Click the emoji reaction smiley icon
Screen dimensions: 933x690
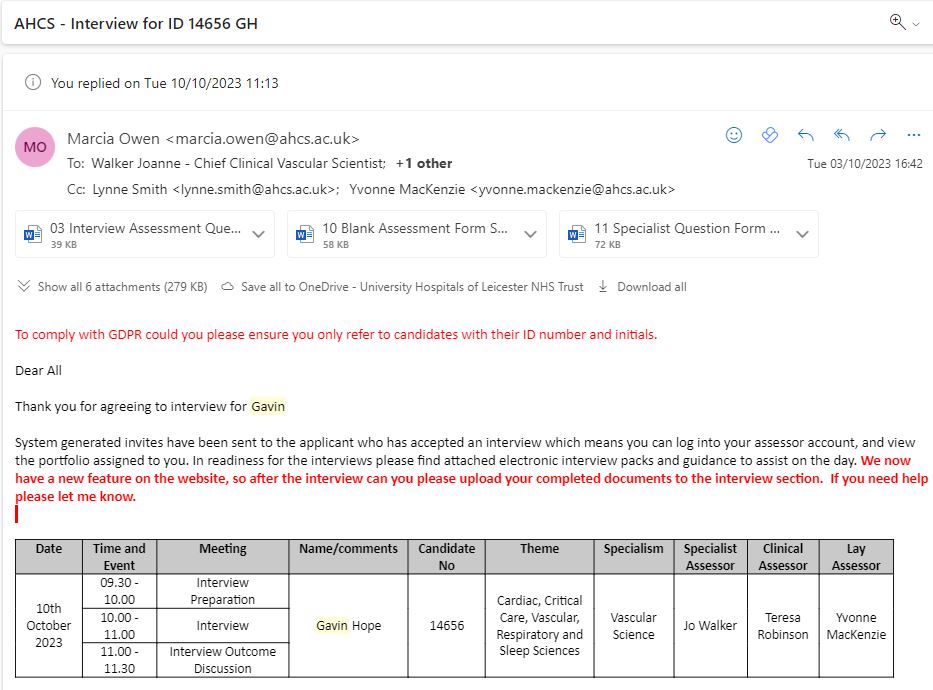click(734, 135)
